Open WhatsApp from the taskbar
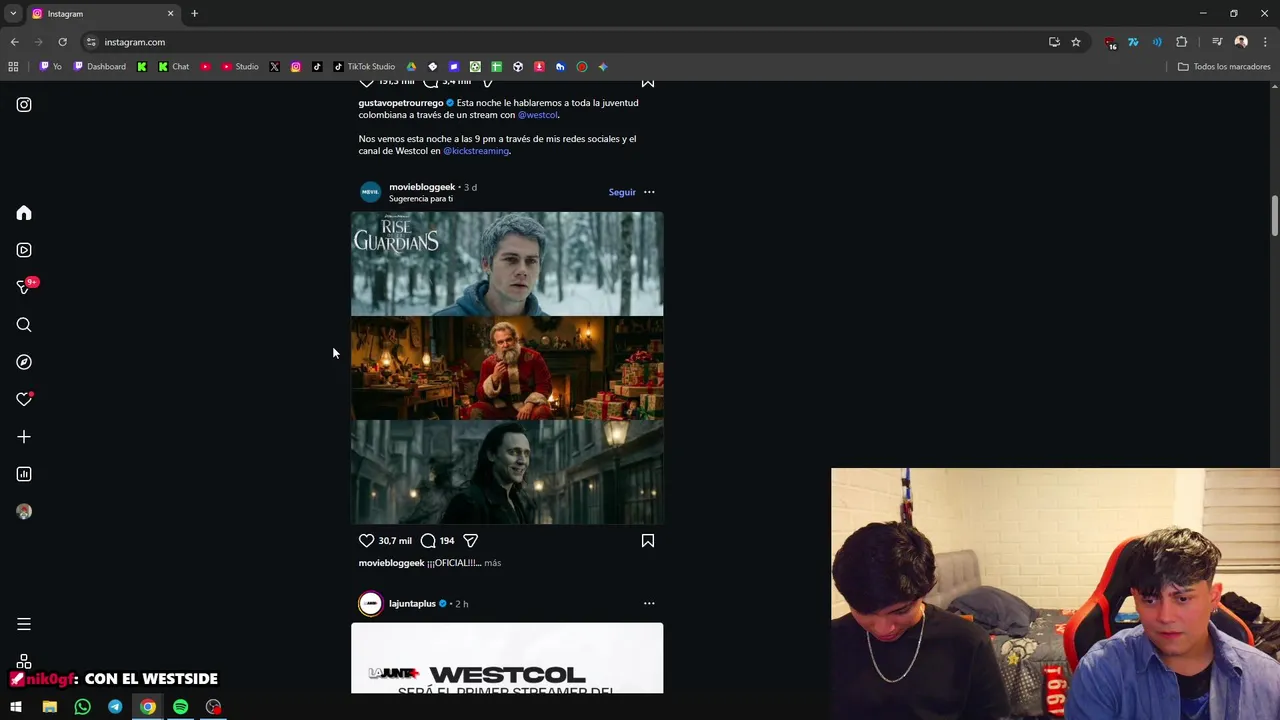1280x720 pixels. click(x=82, y=707)
